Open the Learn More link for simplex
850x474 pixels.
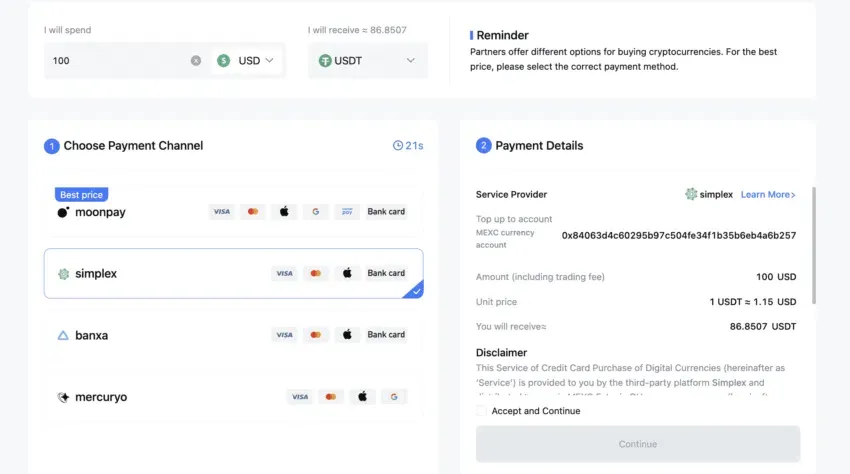tap(768, 194)
